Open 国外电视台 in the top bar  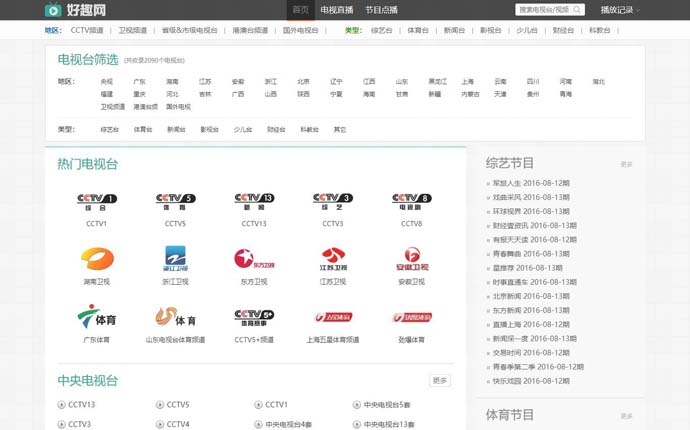tap(301, 30)
